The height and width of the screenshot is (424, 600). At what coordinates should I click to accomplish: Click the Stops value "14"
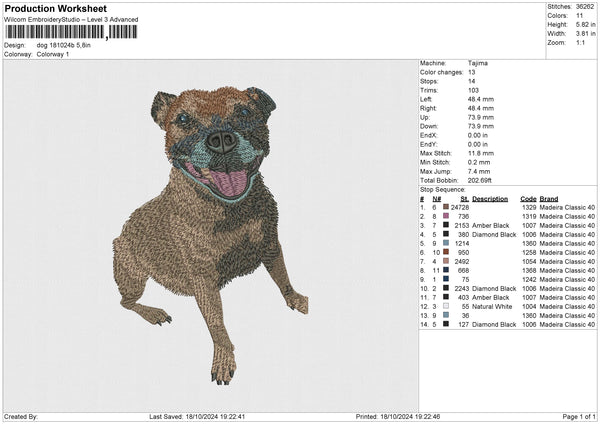coord(471,81)
